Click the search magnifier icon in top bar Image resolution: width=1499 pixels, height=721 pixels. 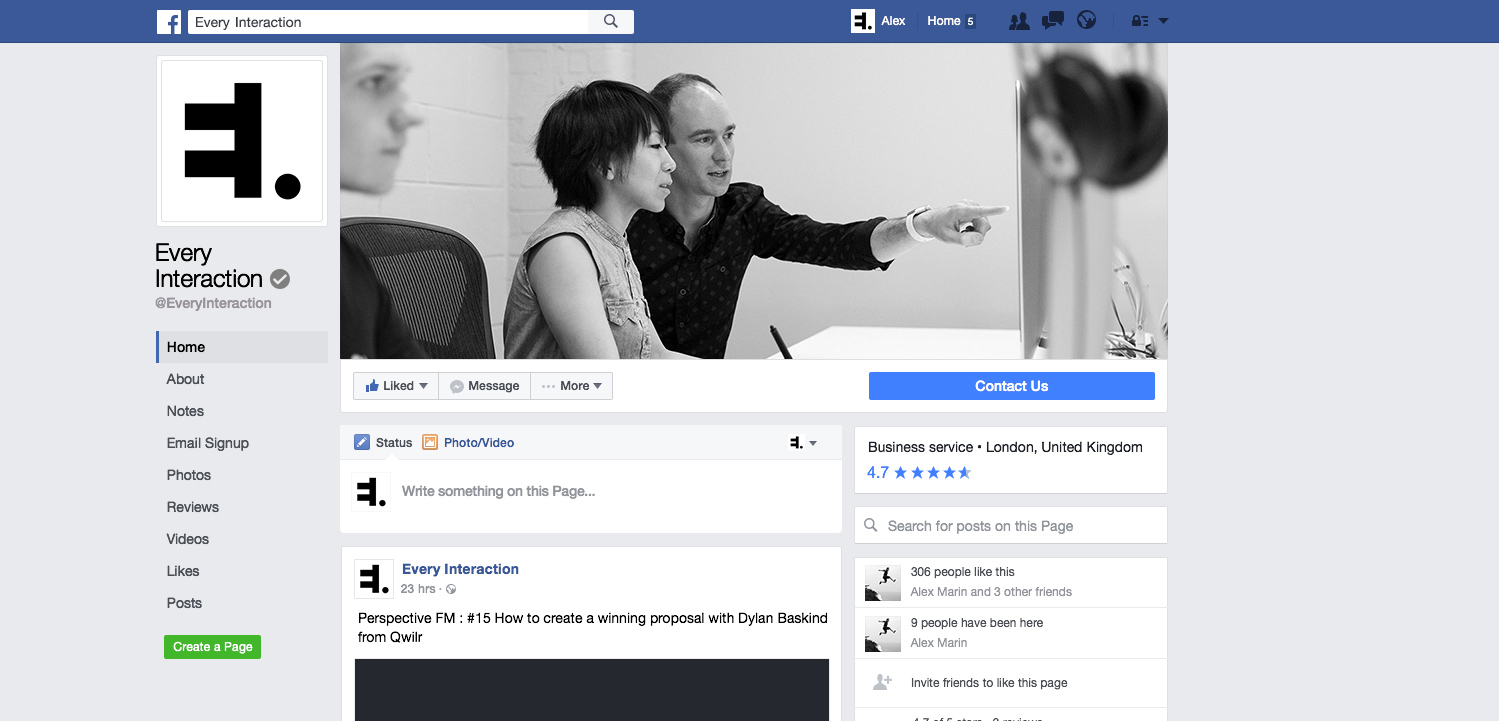[x=611, y=22]
